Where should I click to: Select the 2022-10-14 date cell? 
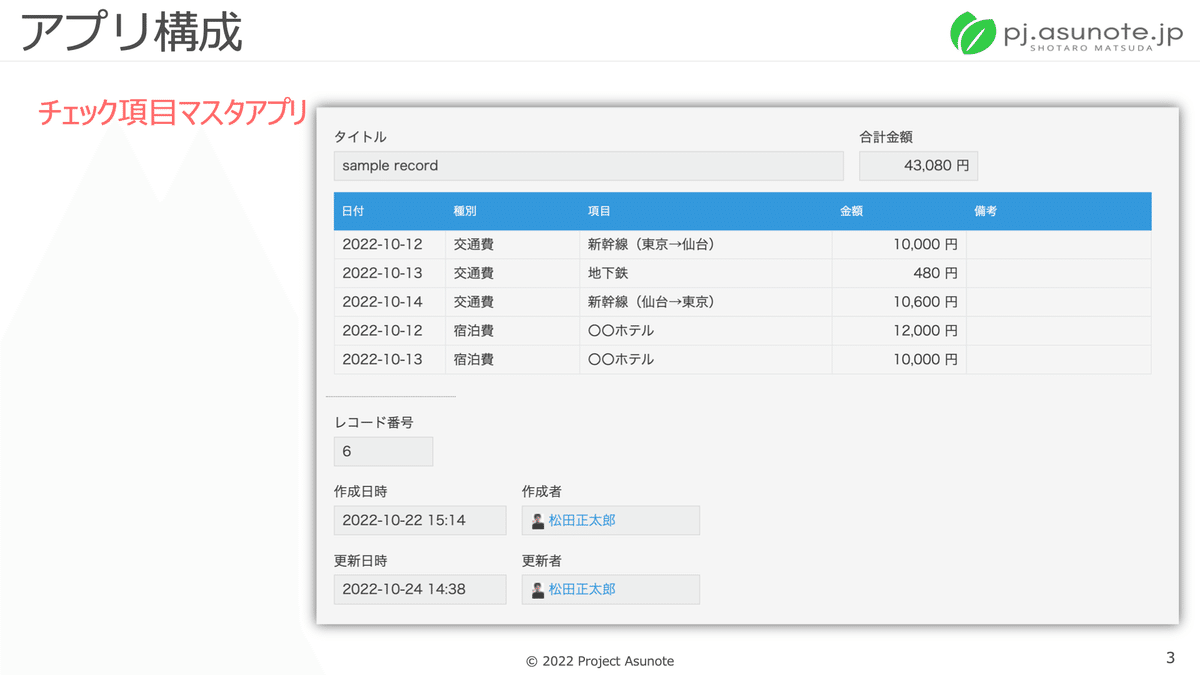(x=390, y=302)
